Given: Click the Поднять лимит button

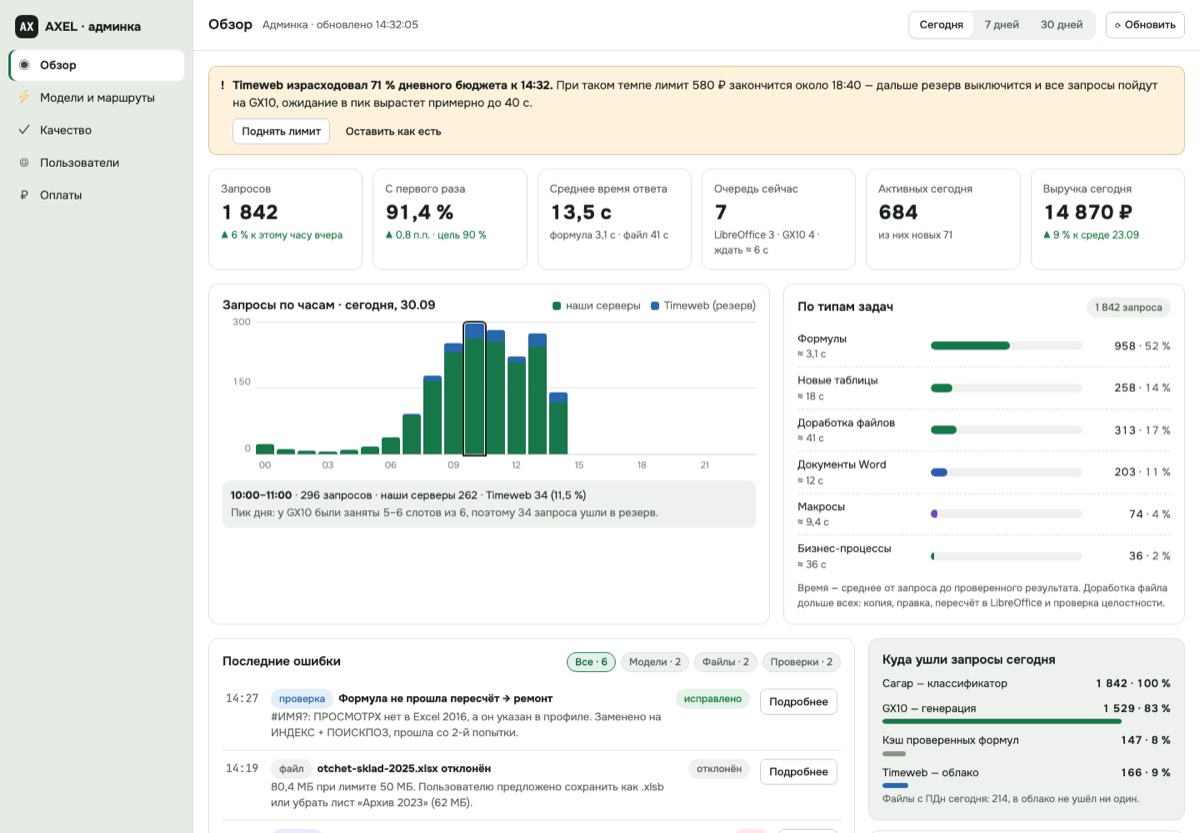Looking at the screenshot, I should (x=281, y=131).
